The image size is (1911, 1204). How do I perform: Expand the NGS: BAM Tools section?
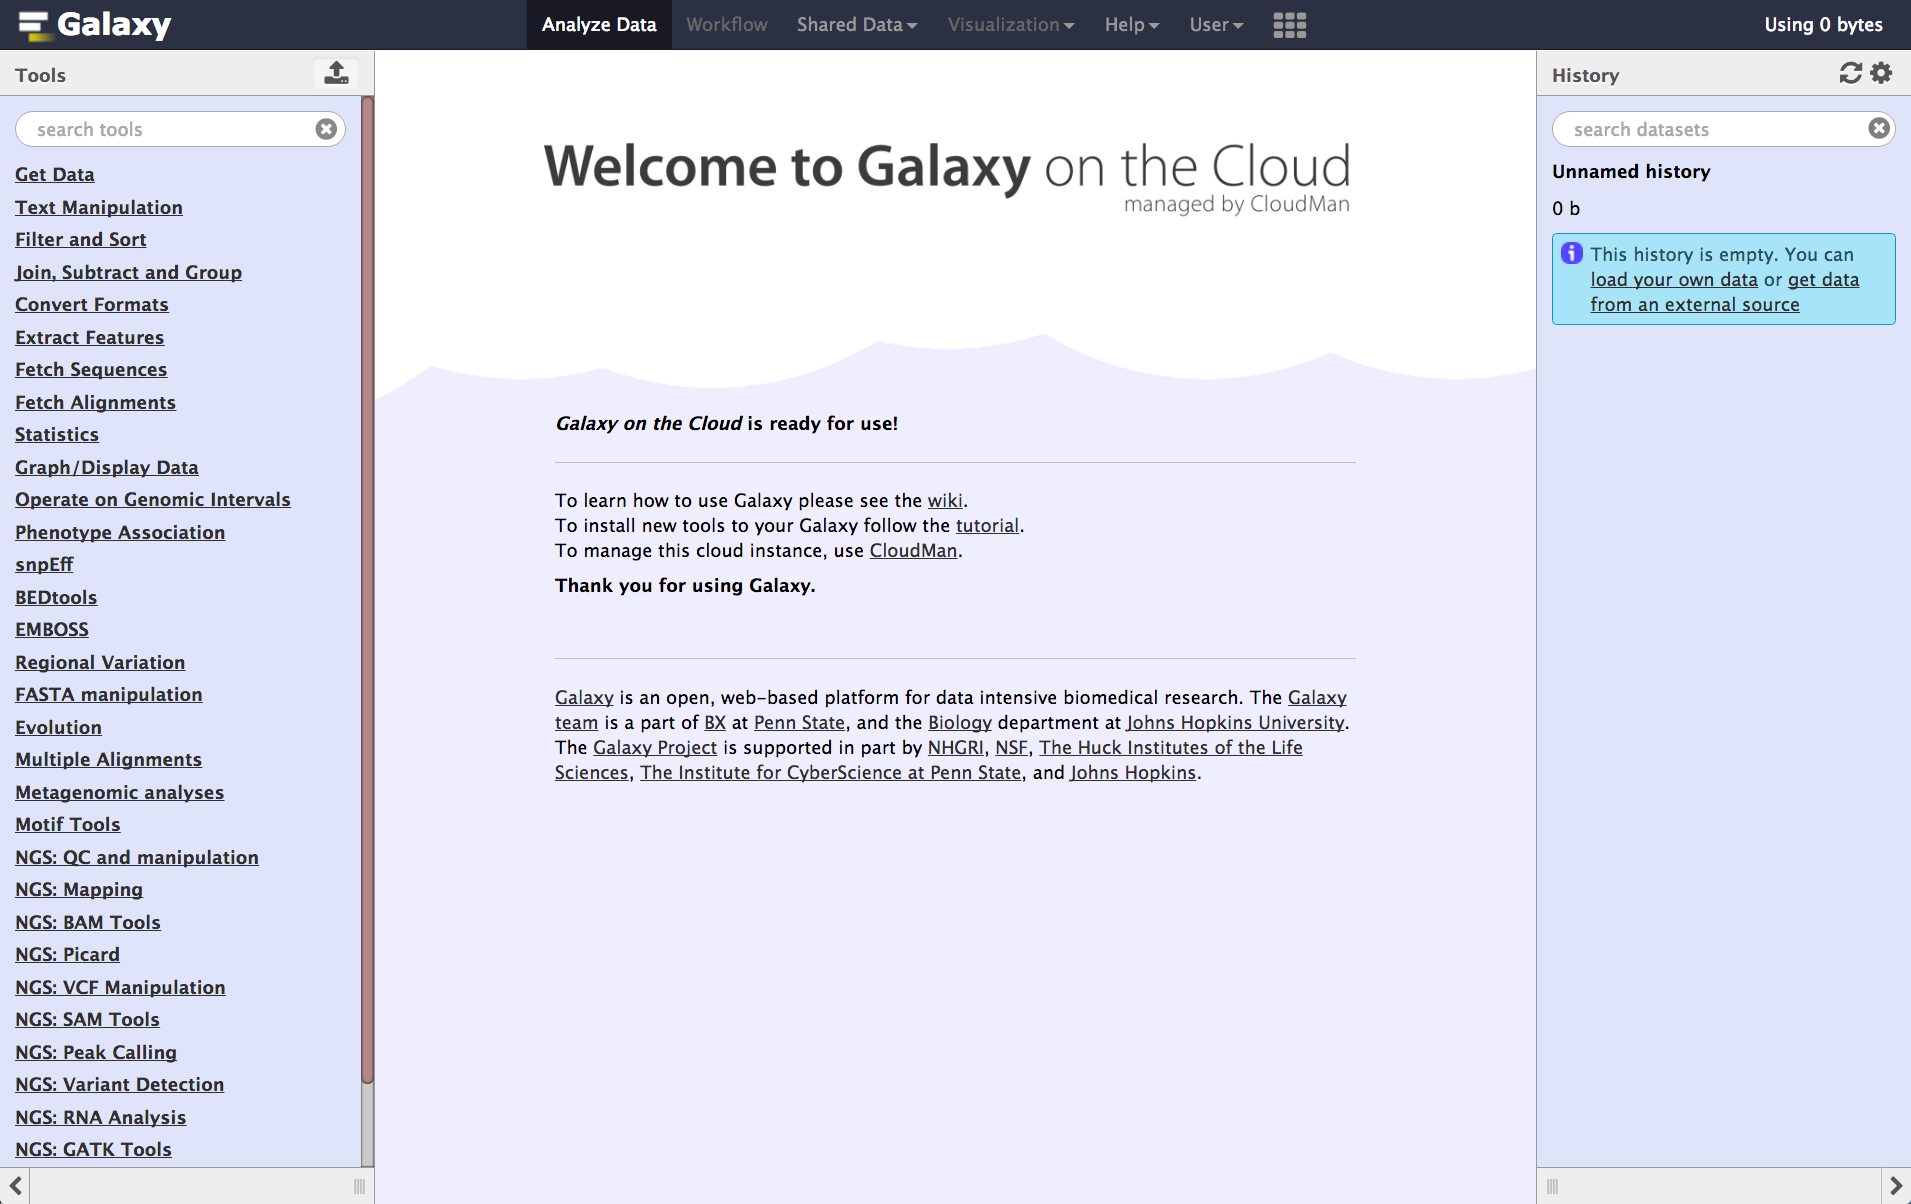point(88,922)
